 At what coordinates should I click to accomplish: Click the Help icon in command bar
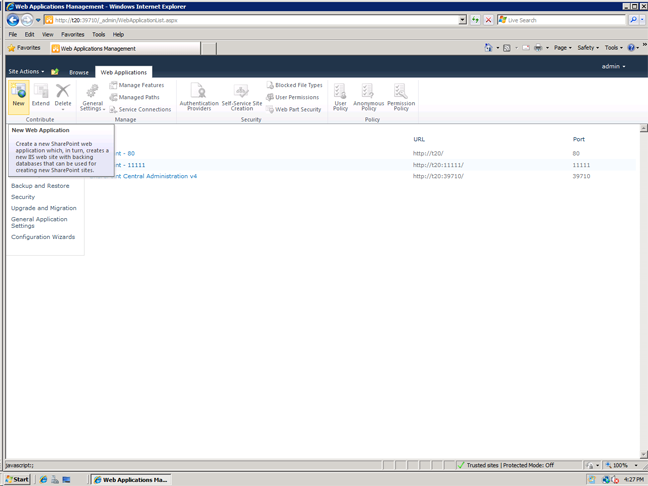tap(631, 48)
